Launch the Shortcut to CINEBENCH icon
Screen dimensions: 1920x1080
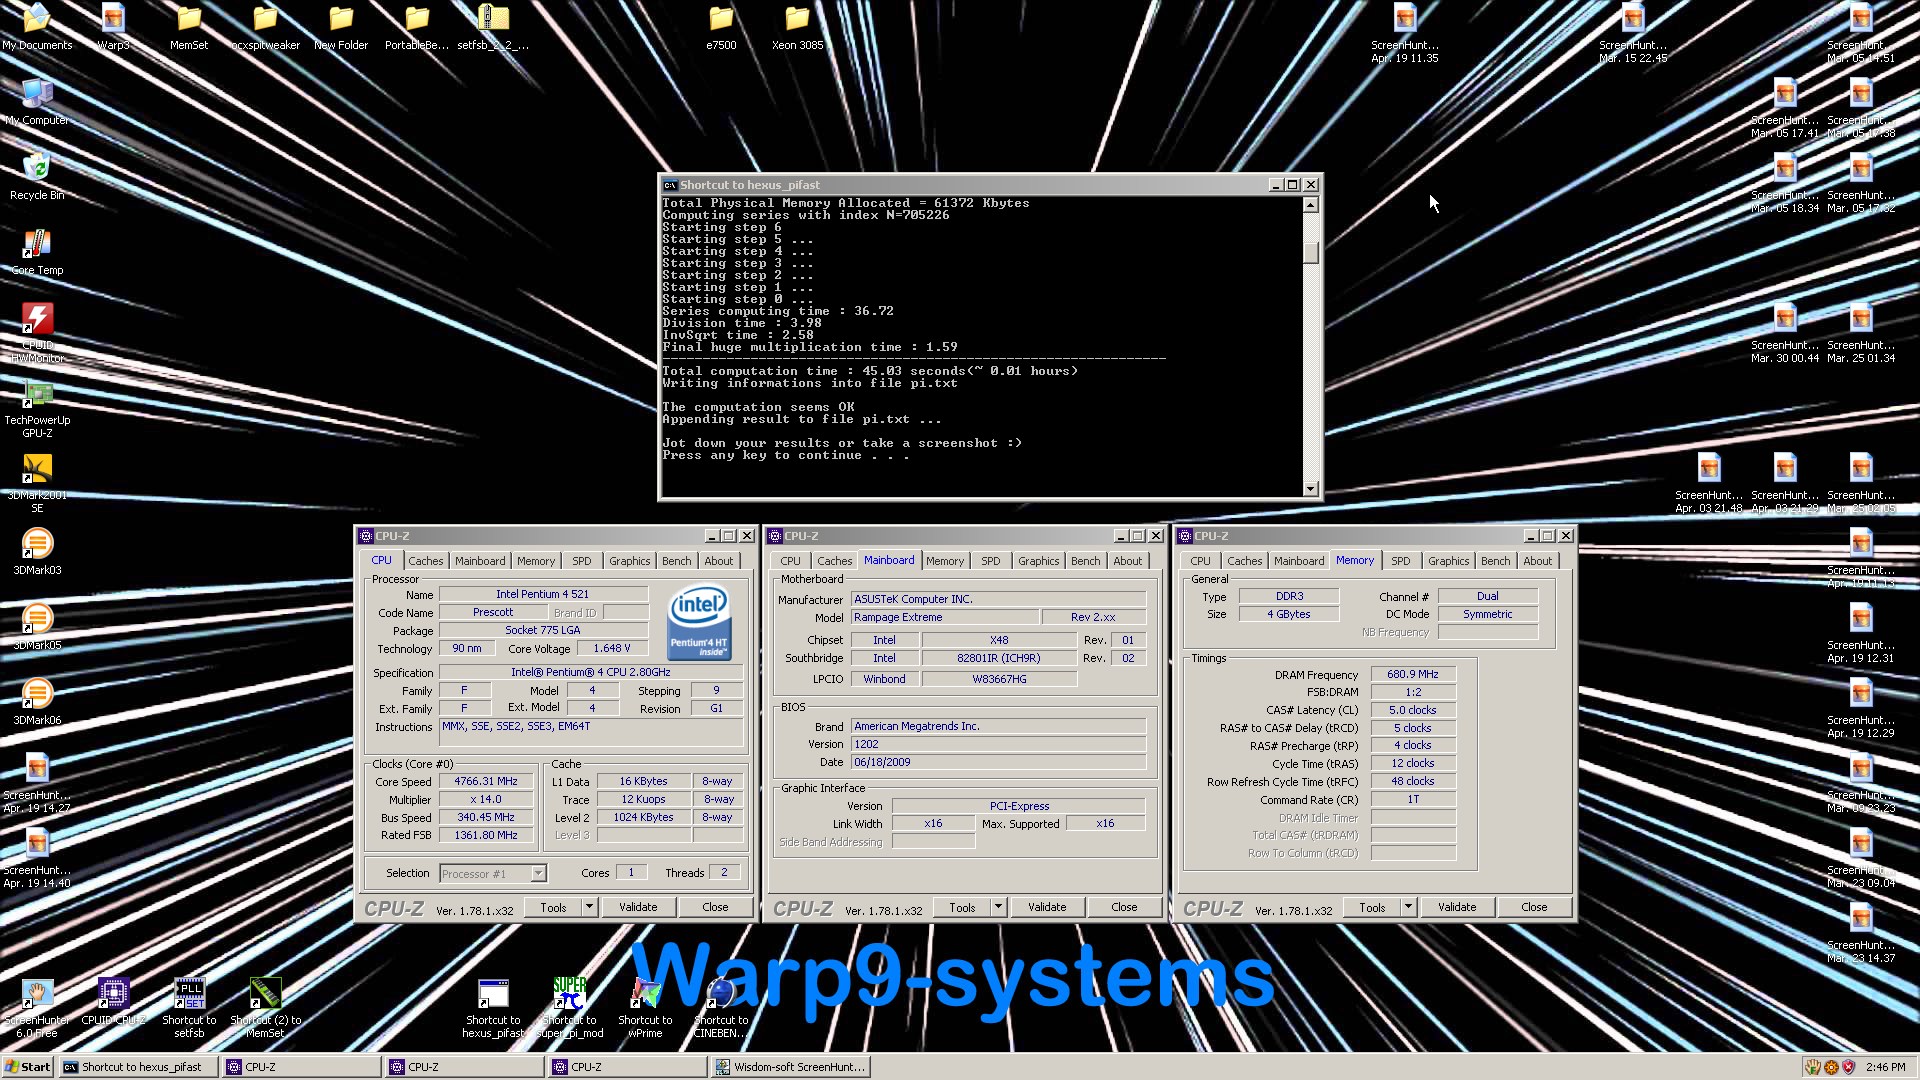click(721, 1008)
